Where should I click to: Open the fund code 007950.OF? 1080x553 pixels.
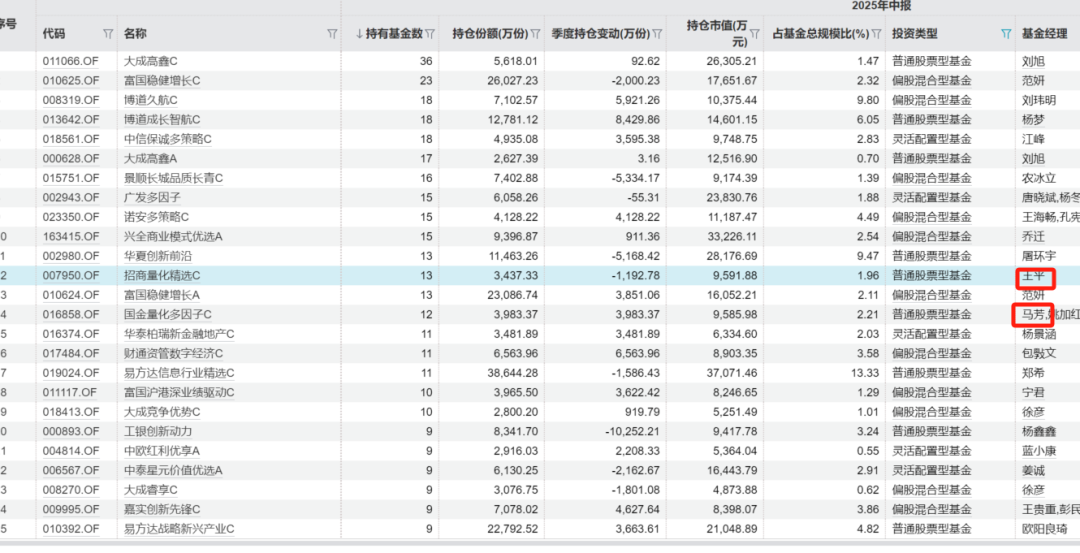point(71,275)
